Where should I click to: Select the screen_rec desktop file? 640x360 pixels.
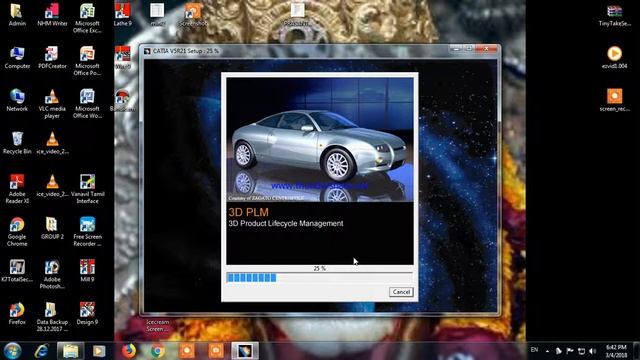tap(614, 100)
